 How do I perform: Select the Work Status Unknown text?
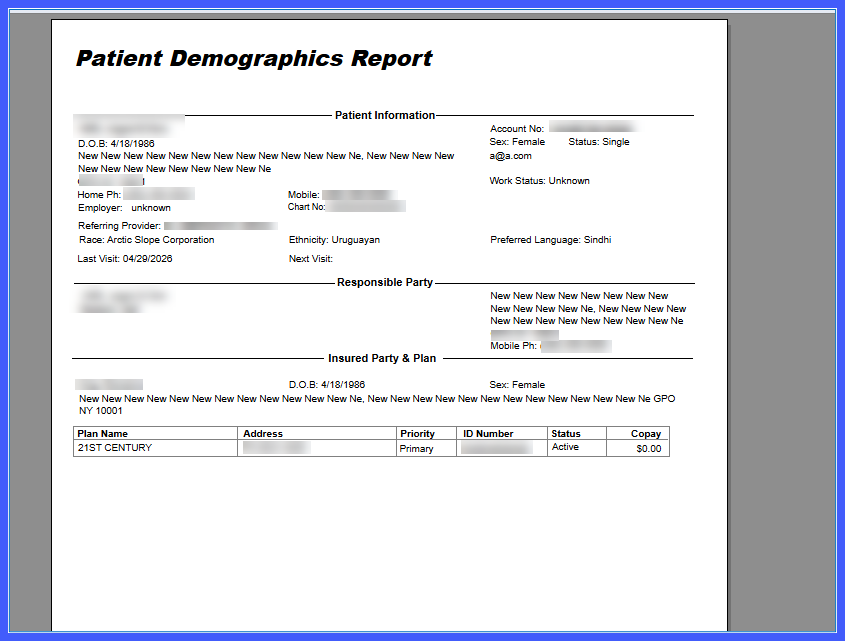pyautogui.click(x=539, y=181)
